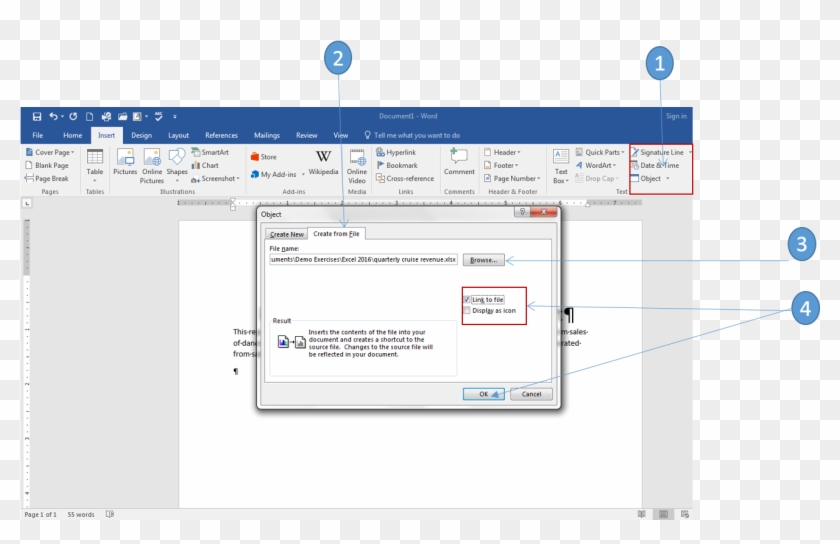Click the Undo arrow icon

[x=54, y=116]
